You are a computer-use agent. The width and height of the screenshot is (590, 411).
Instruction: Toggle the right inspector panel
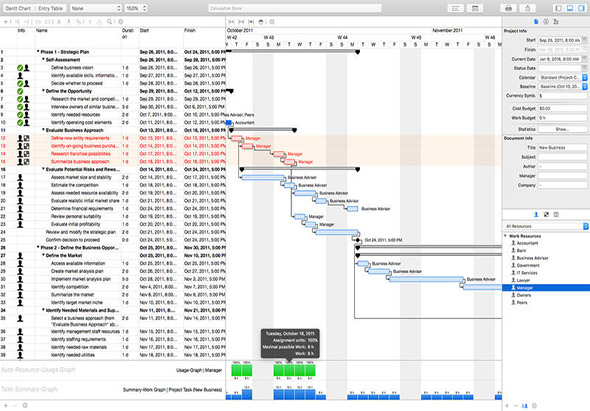click(581, 8)
